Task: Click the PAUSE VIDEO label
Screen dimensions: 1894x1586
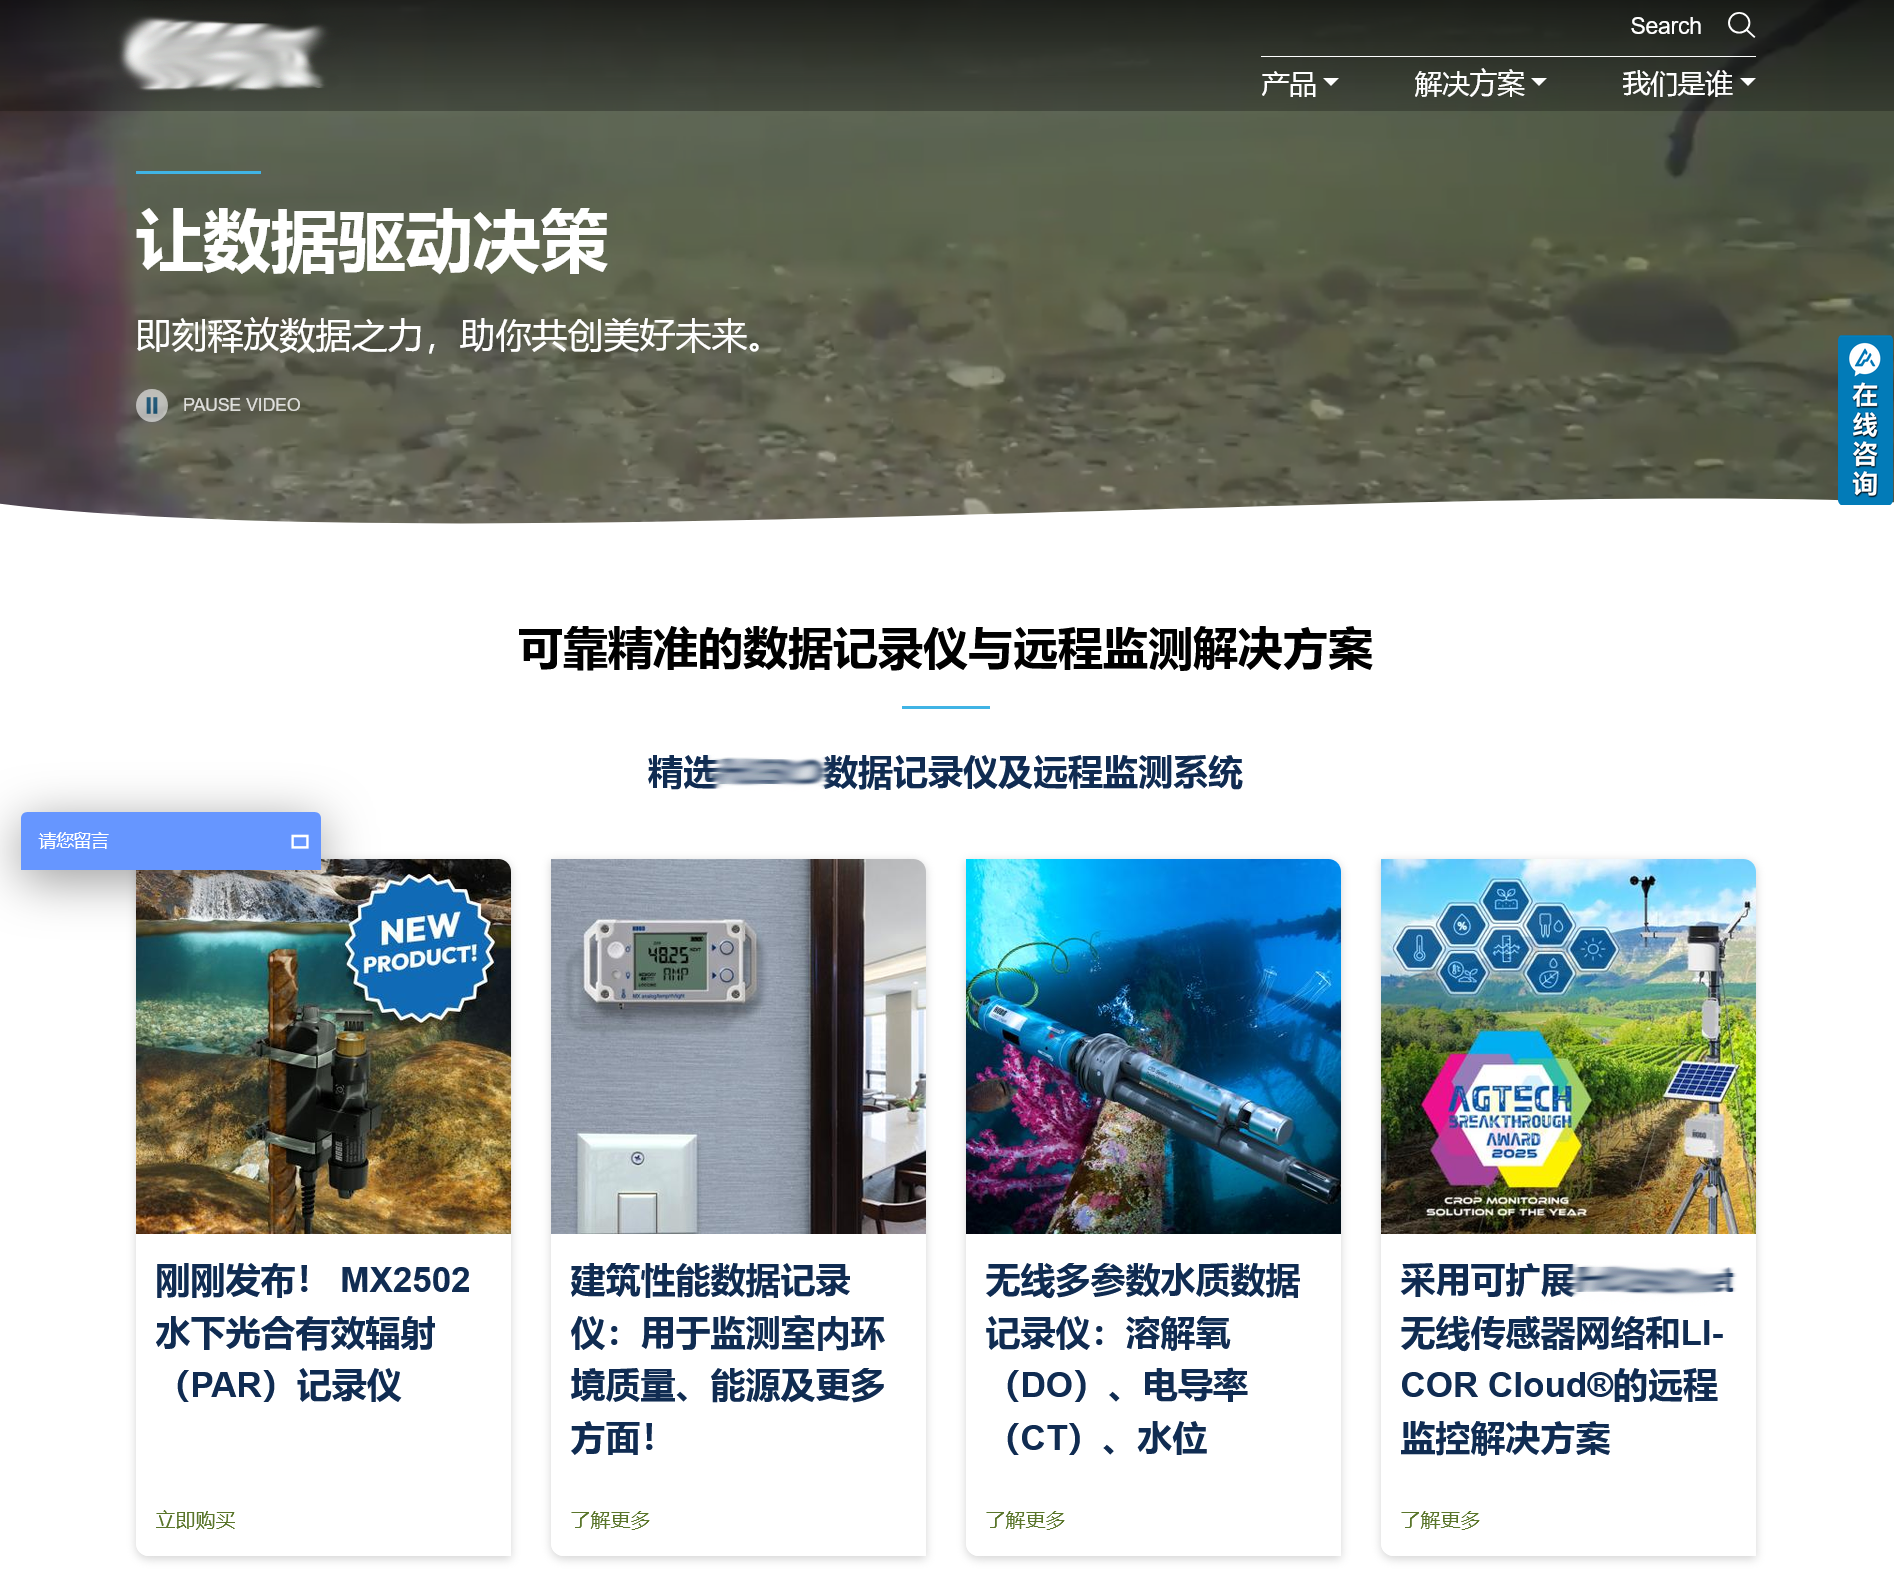Action: [241, 405]
